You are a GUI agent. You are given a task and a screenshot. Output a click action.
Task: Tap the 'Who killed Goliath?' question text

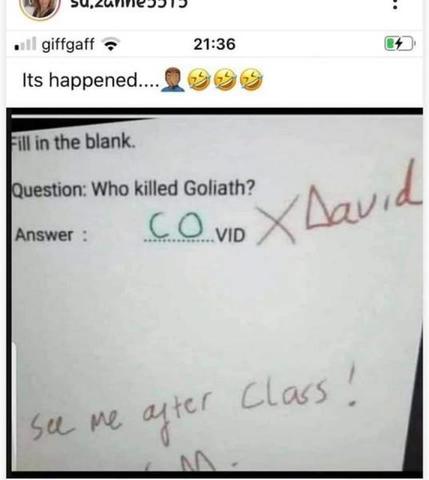pyautogui.click(x=173, y=188)
